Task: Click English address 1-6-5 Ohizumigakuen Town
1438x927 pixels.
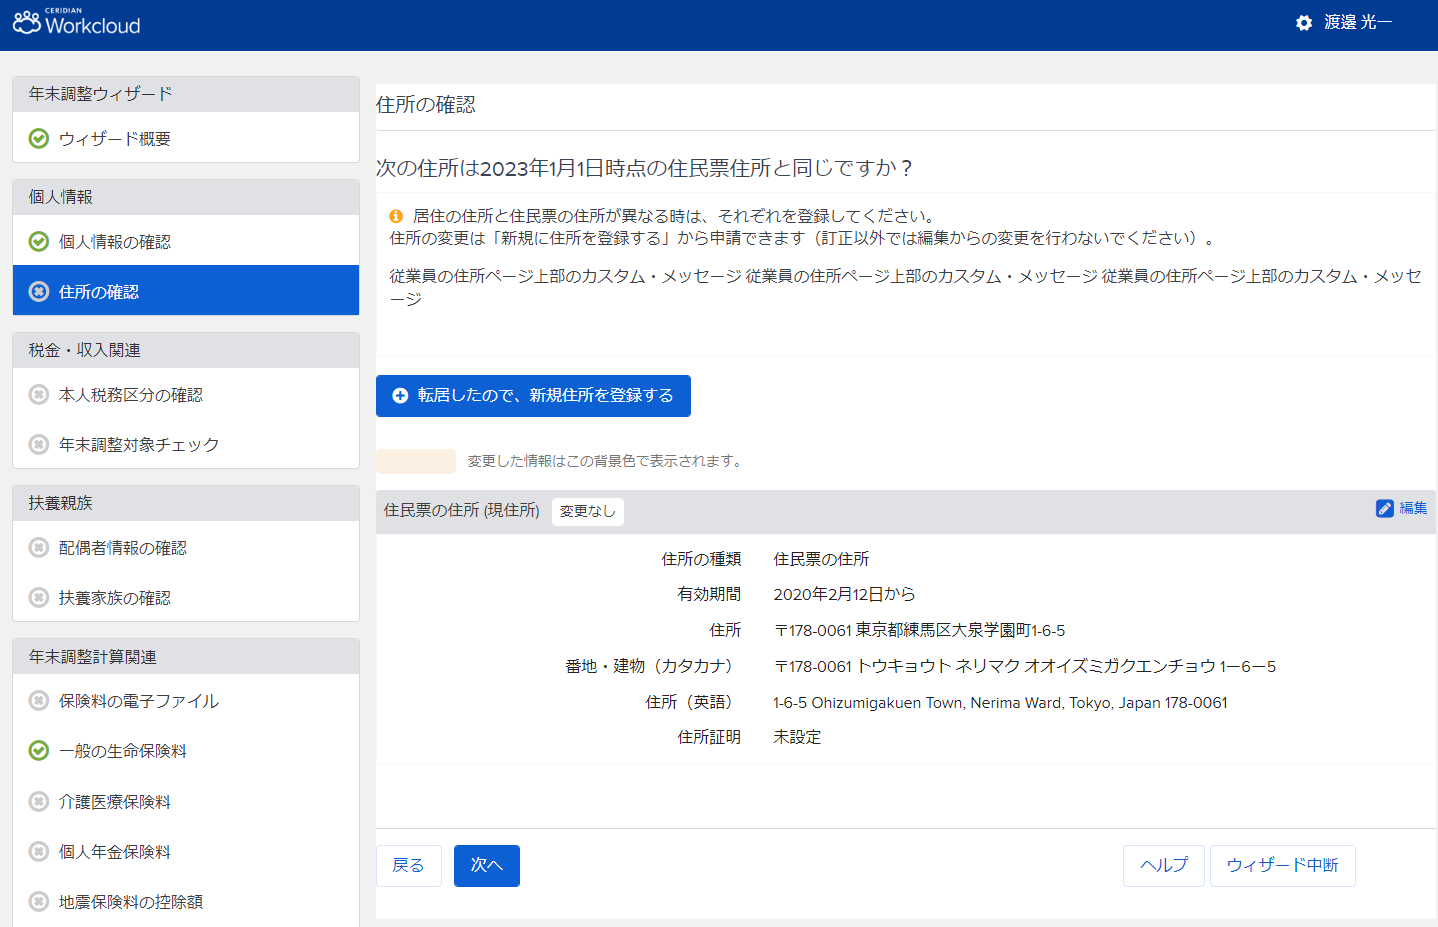Action: pos(1000,702)
